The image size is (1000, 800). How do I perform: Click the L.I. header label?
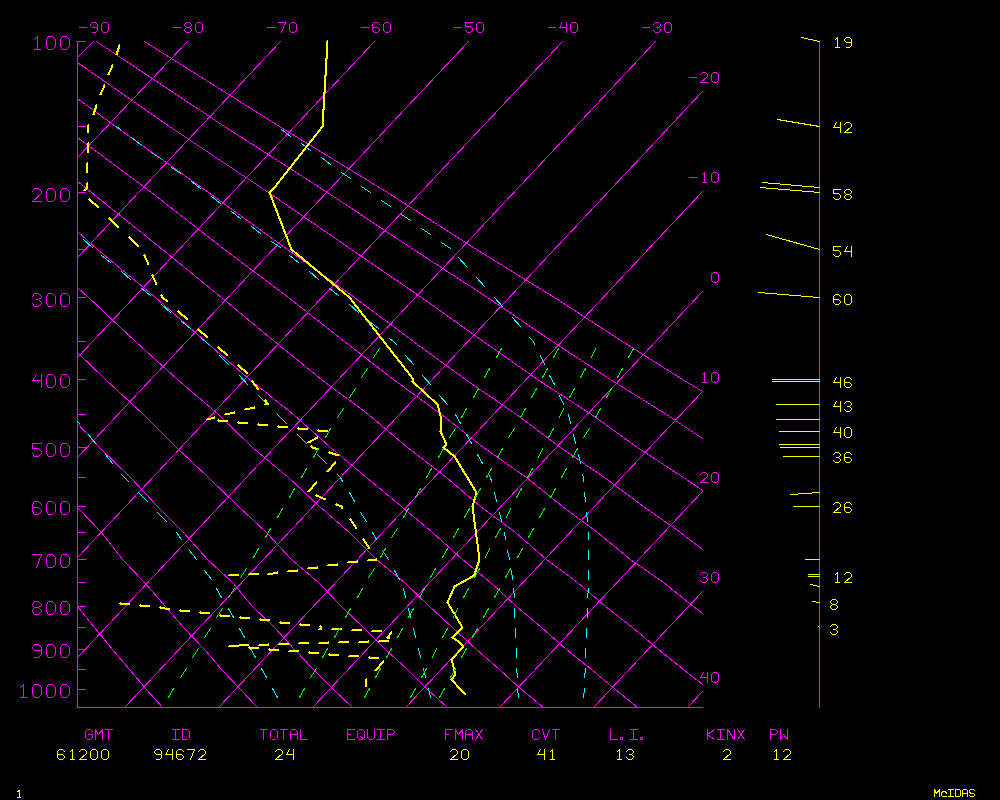click(x=627, y=735)
